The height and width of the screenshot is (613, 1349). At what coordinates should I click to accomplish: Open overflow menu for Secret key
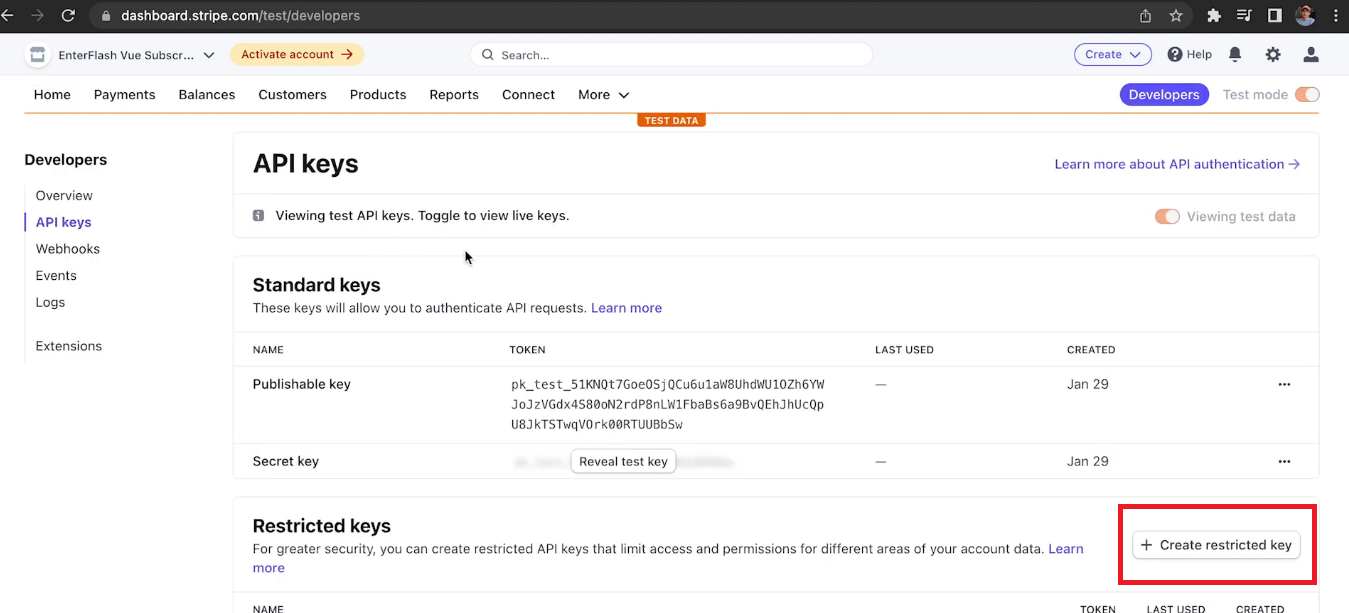pos(1284,461)
